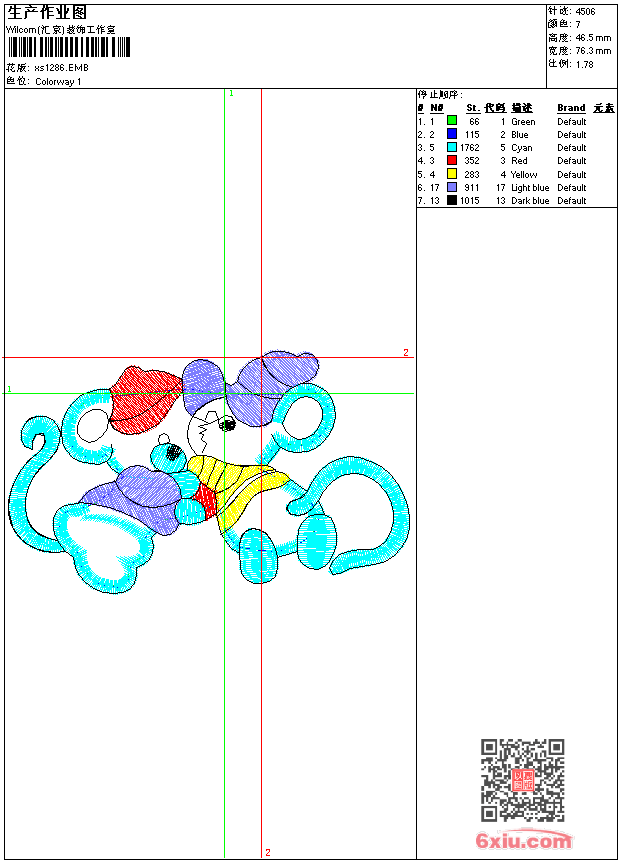Click stitch count '1762' for Cyan
This screenshot has height=860, width=620.
(x=470, y=148)
